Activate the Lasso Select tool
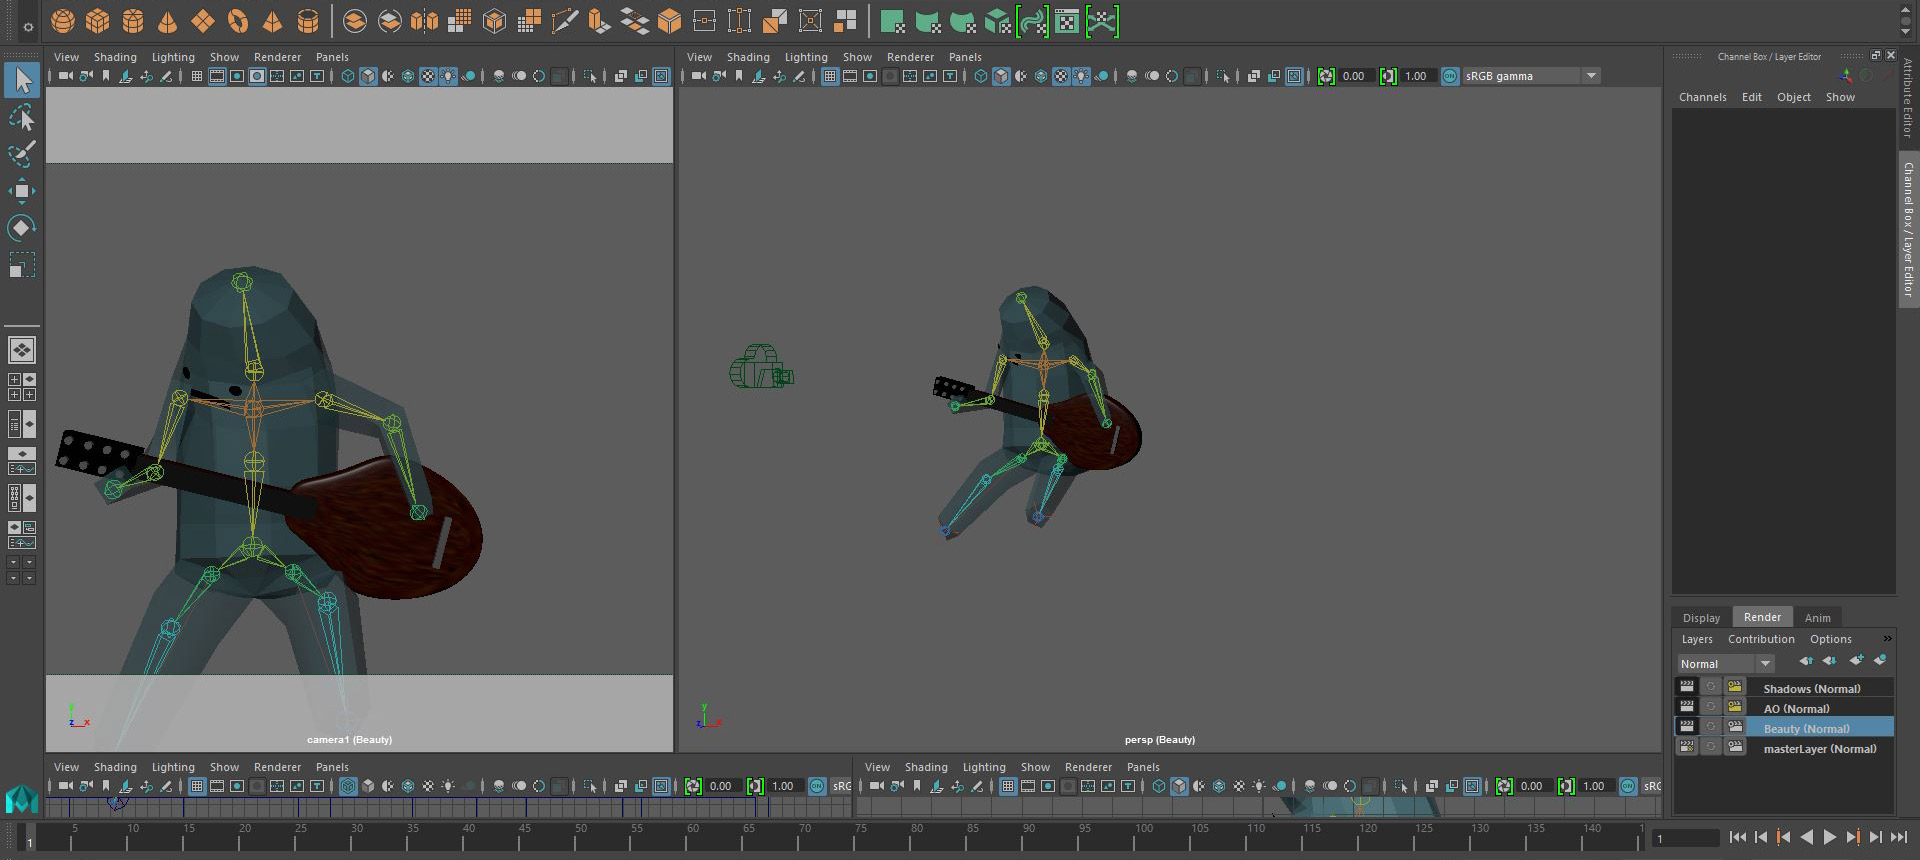 point(21,118)
